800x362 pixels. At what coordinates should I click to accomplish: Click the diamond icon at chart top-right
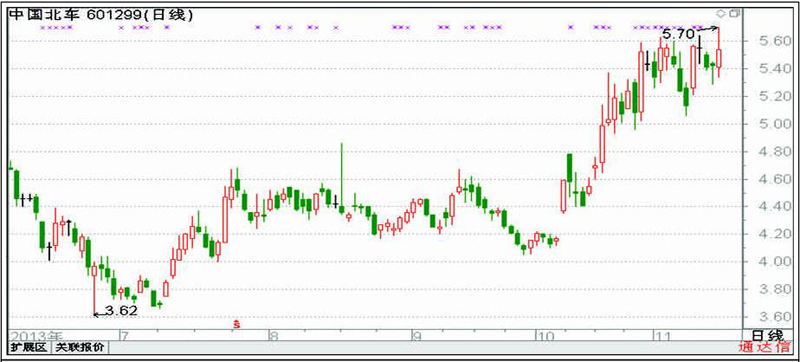click(720, 14)
